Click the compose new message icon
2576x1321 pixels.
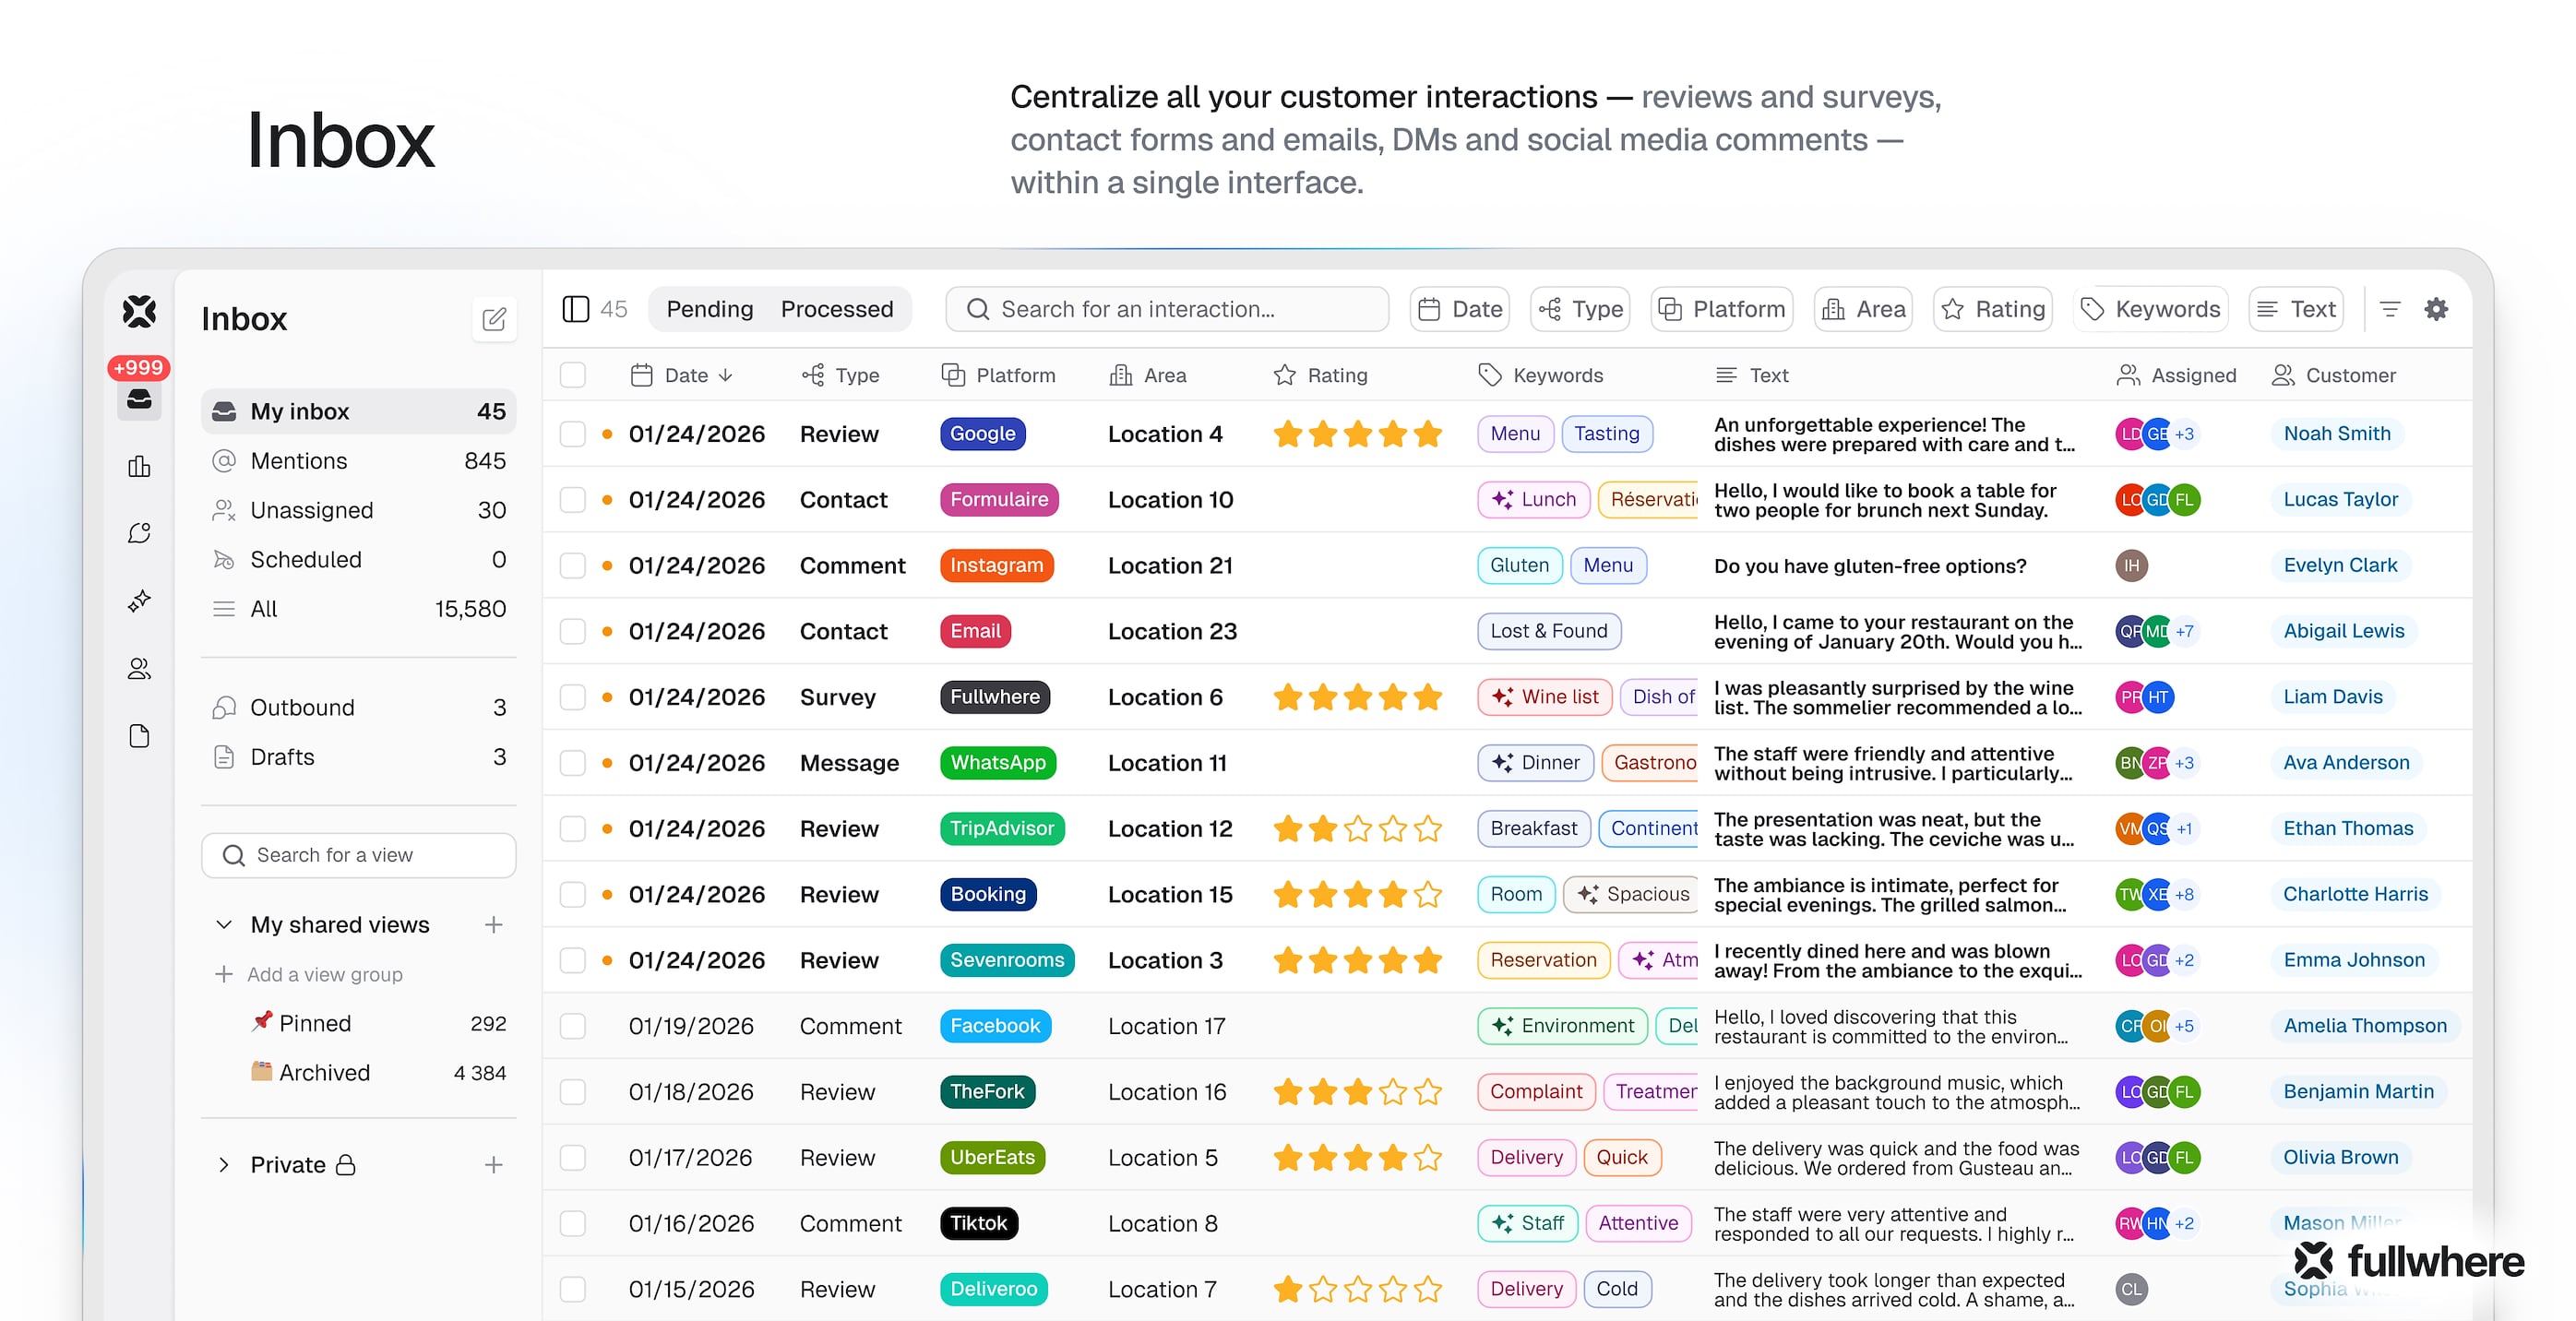(493, 319)
